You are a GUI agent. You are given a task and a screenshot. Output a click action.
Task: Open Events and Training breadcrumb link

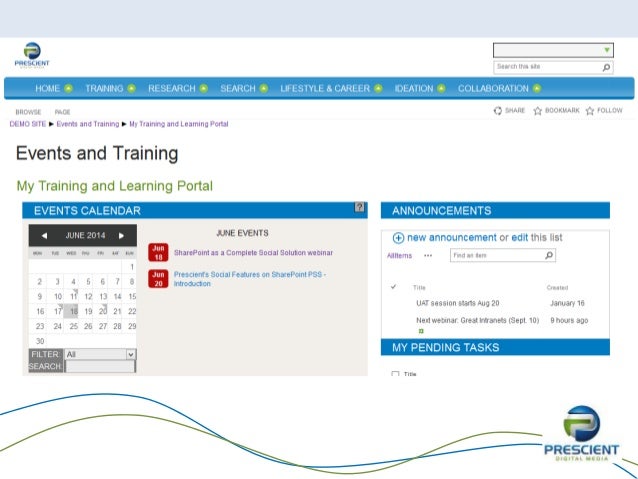[x=87, y=124]
